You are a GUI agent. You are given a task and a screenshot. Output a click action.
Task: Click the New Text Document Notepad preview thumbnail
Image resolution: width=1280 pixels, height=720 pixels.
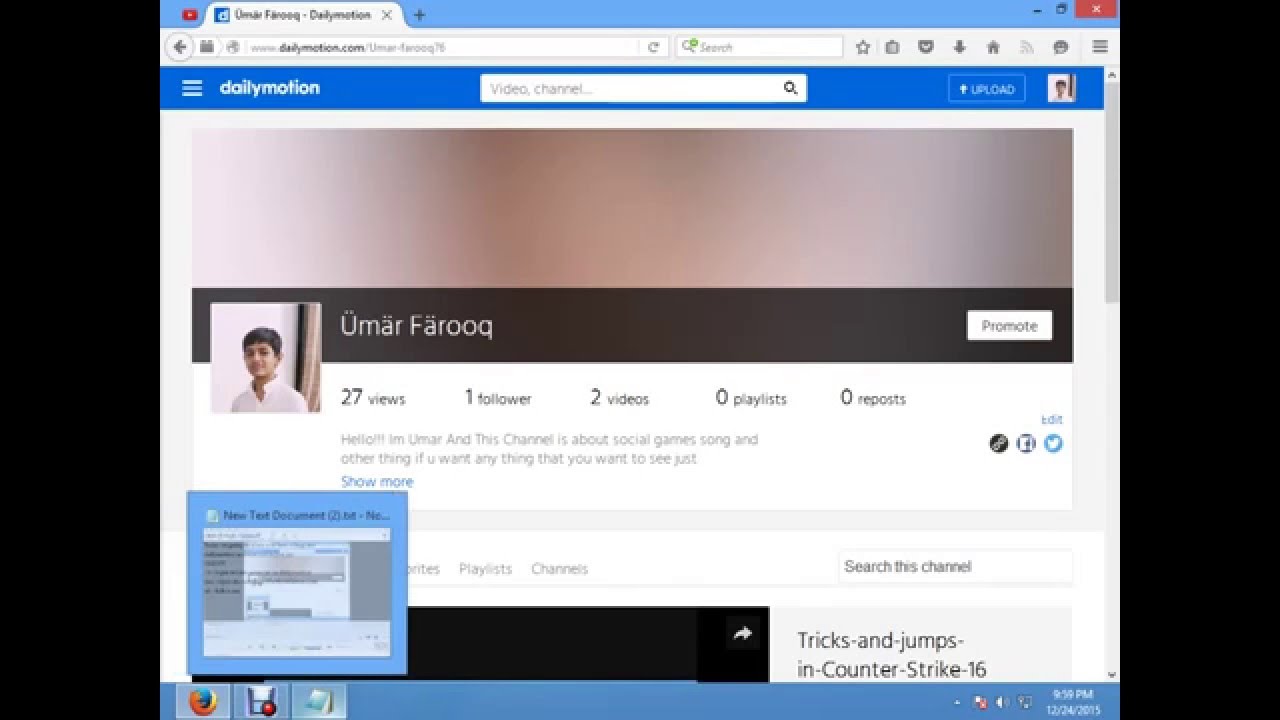coord(297,584)
